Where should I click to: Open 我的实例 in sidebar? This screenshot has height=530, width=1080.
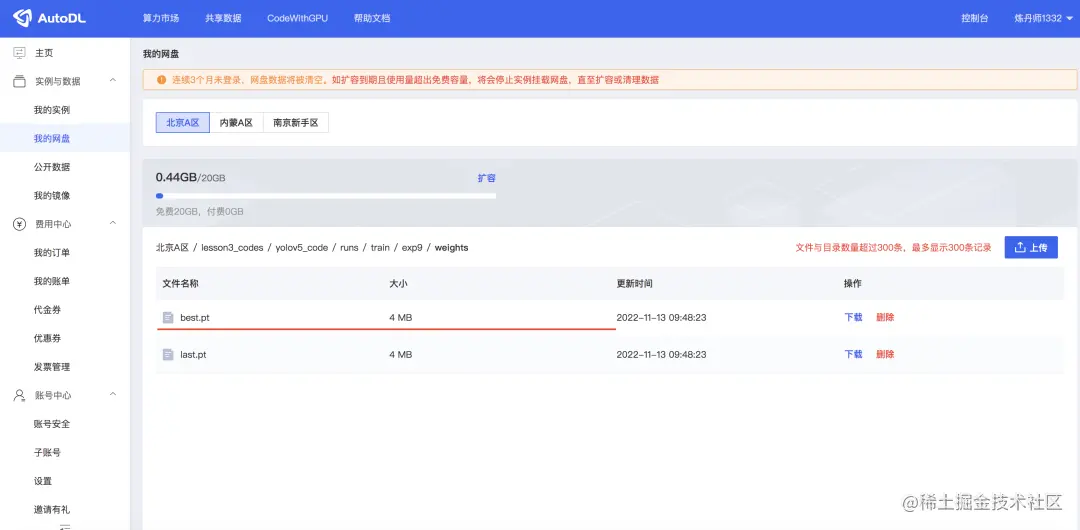[52, 110]
